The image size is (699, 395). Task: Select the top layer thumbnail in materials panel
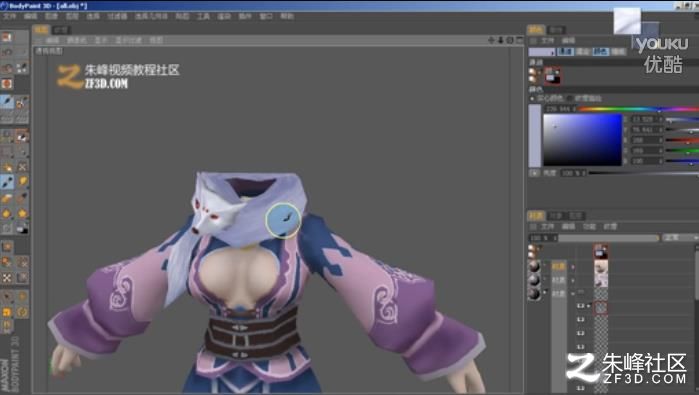[x=600, y=251]
